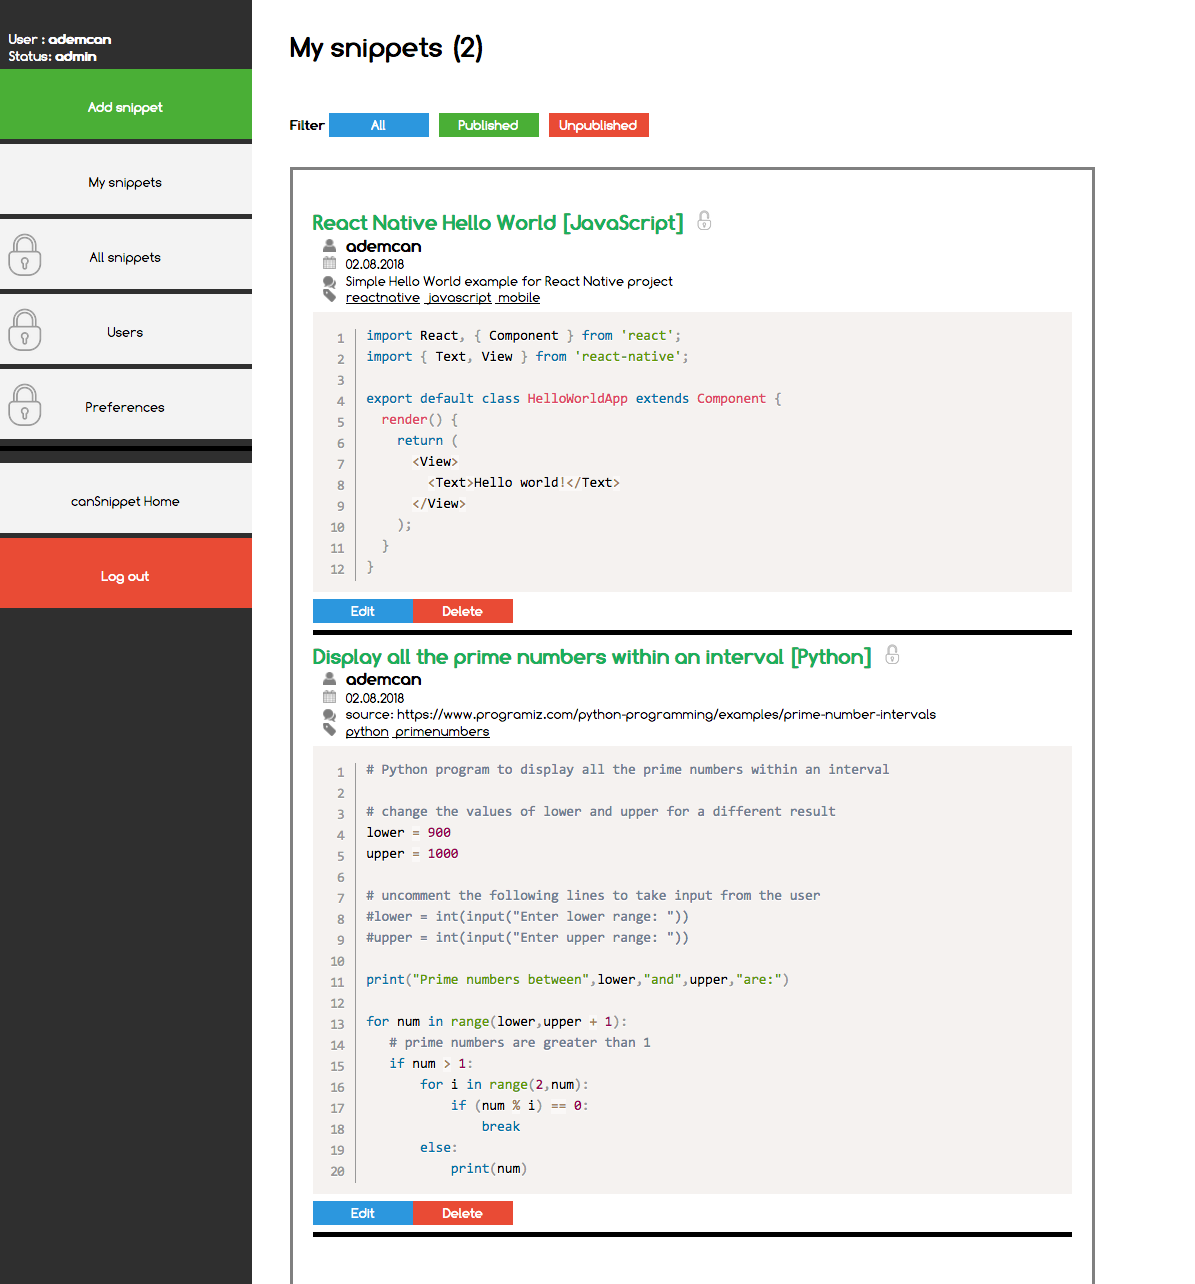Click the lock icon beside All snippets

coord(24,256)
